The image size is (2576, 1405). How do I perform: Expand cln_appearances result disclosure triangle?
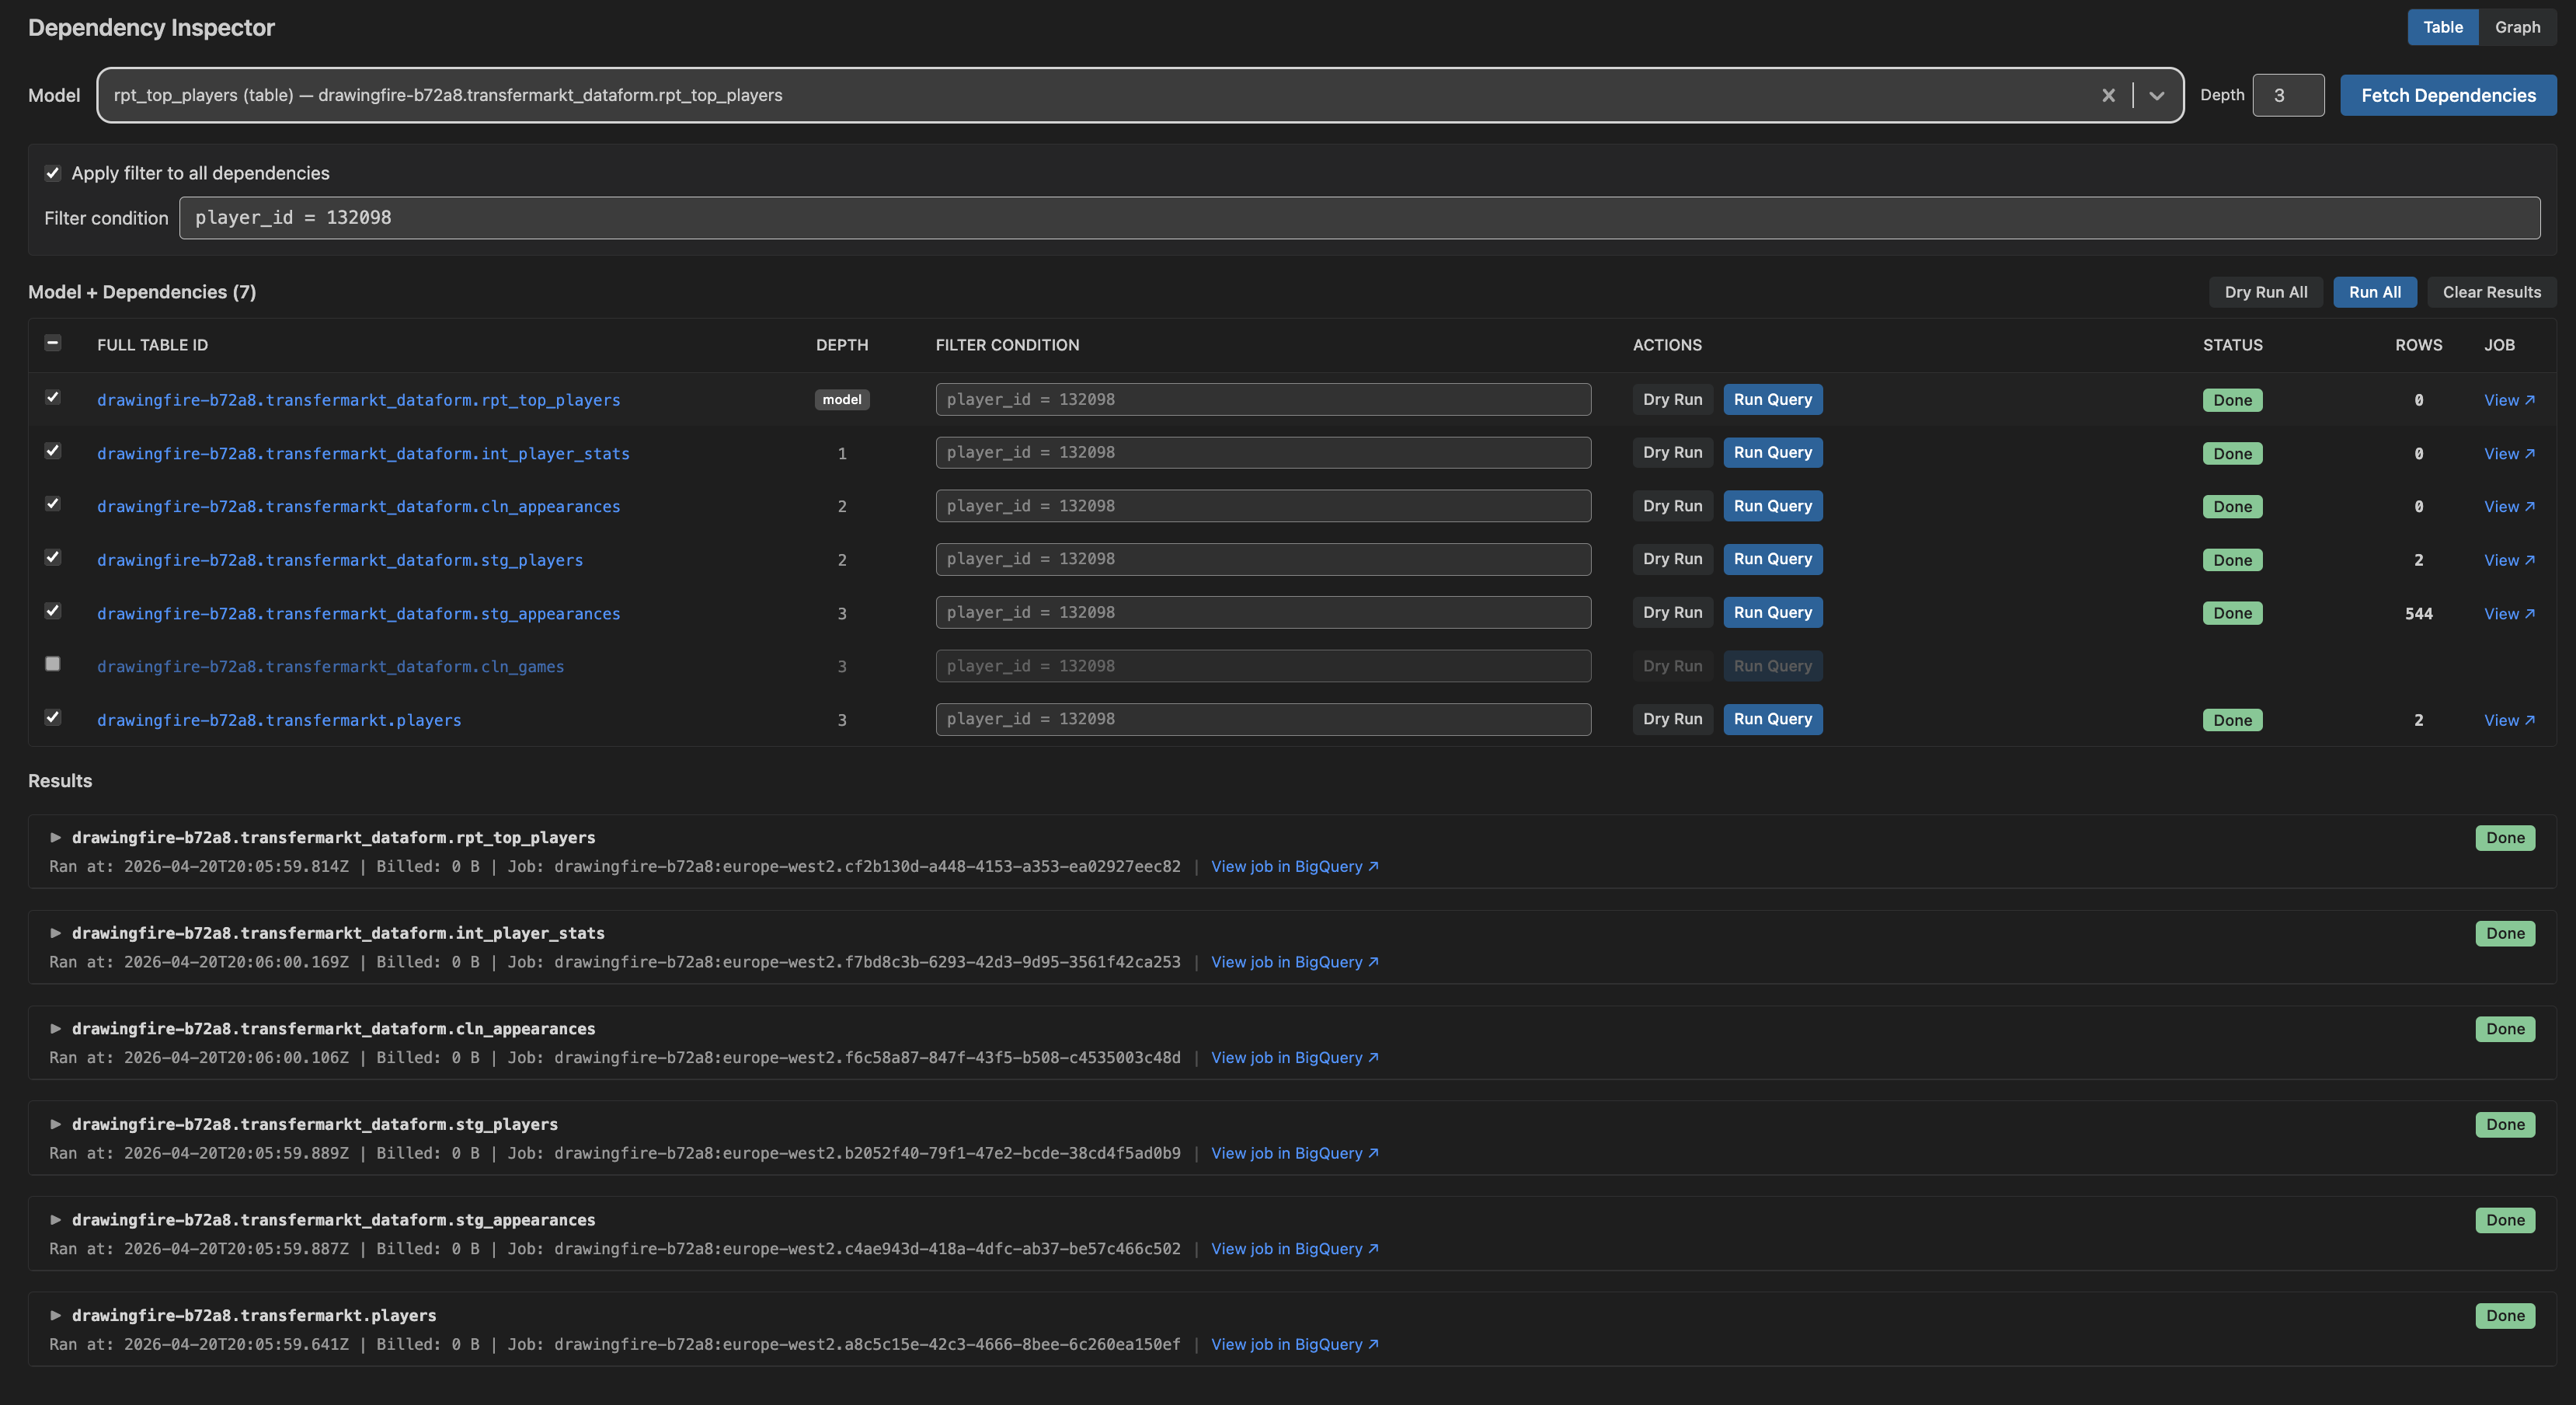56,1028
